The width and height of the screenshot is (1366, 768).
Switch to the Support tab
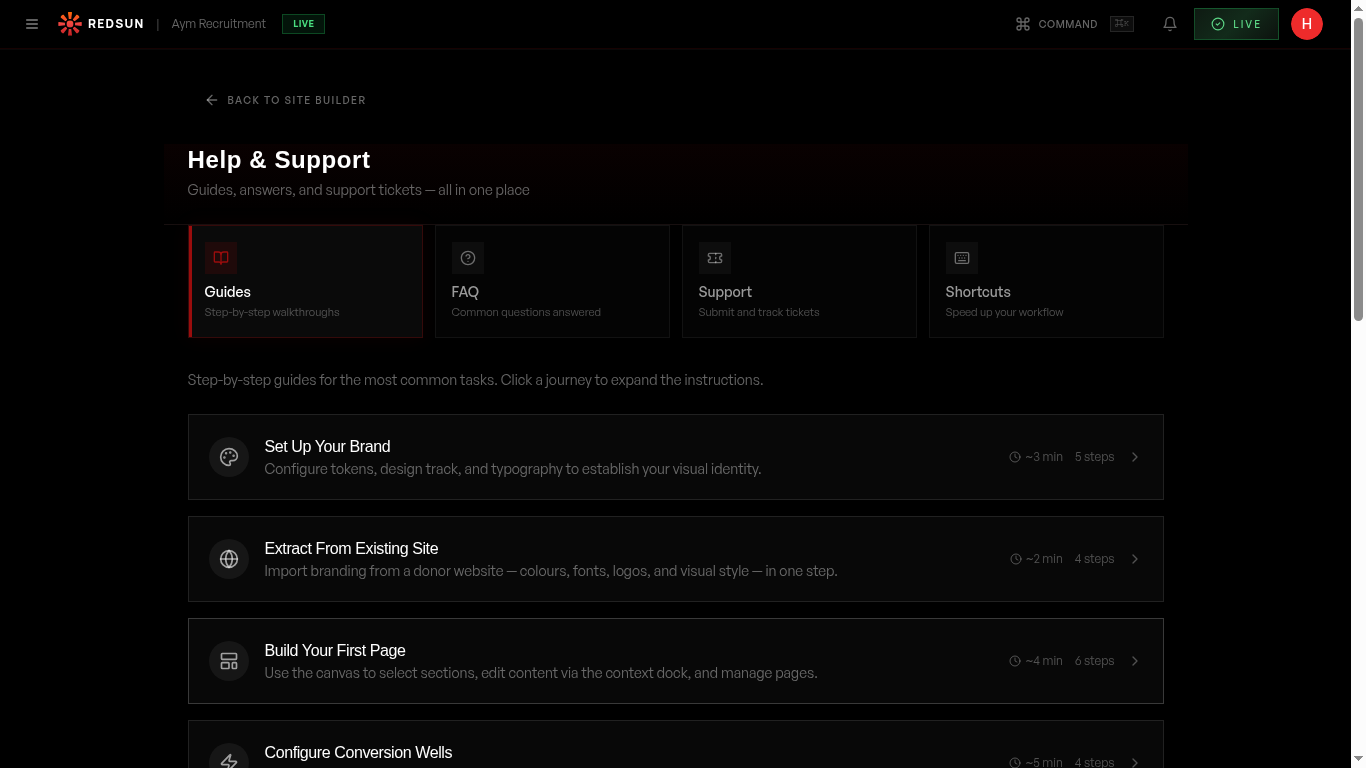[798, 281]
